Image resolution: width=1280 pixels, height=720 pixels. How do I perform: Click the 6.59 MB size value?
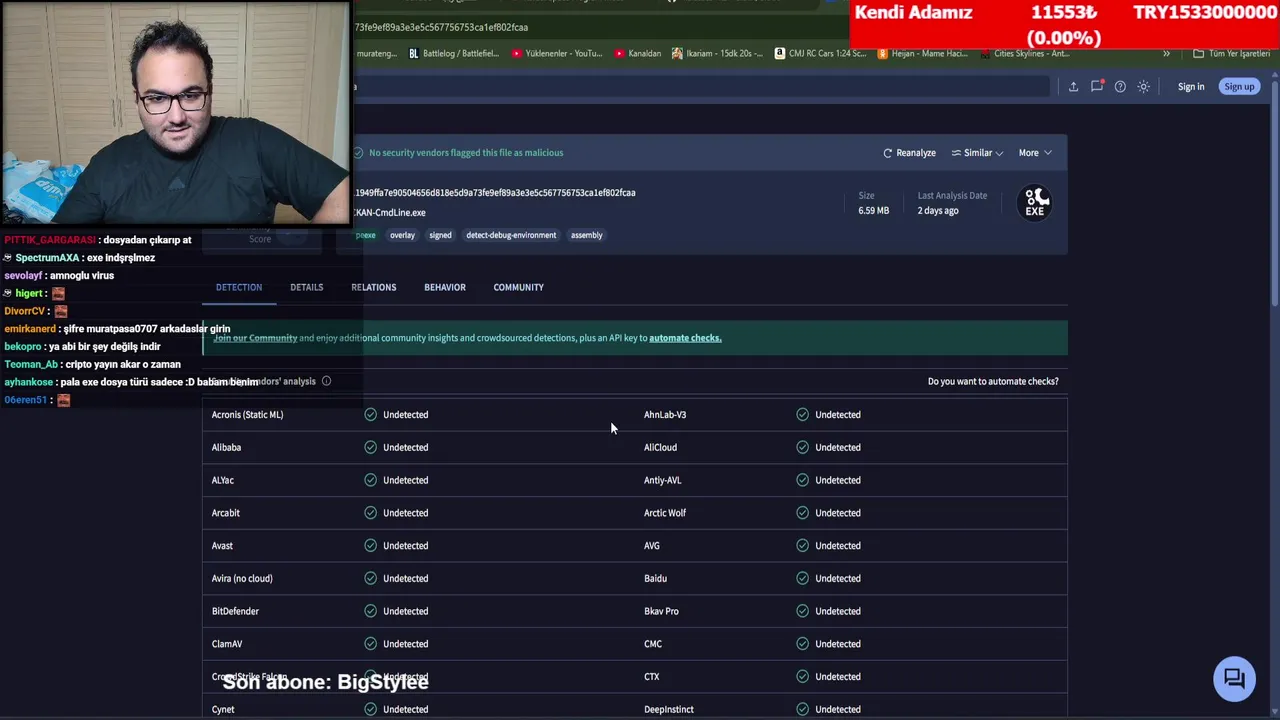click(x=873, y=211)
